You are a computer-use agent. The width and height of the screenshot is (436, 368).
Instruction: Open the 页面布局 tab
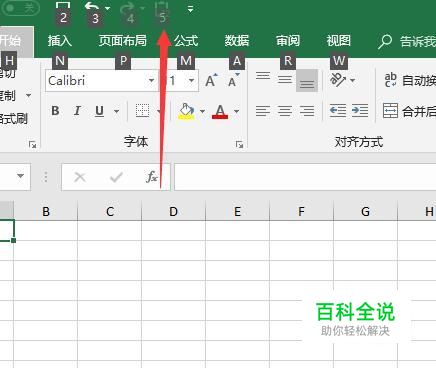pos(123,41)
